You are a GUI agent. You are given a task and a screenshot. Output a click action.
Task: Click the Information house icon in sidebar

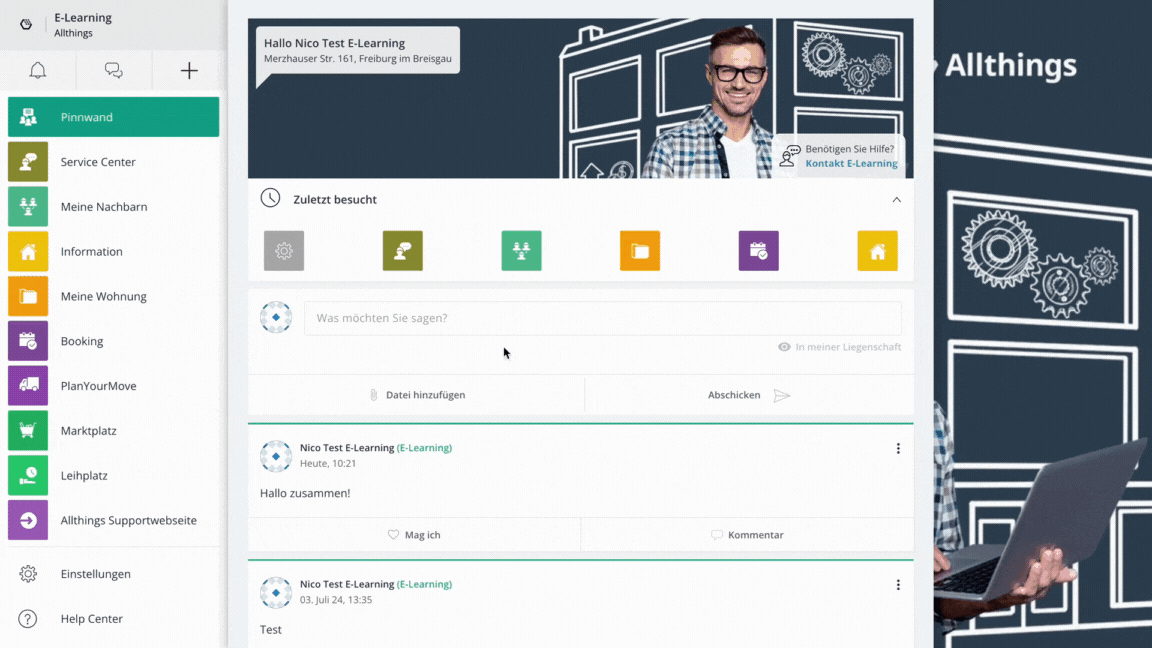28,251
